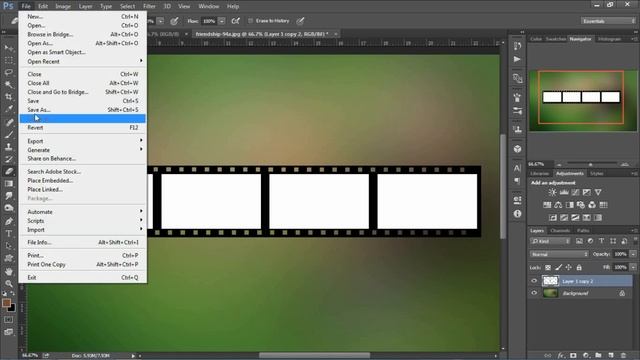Choose Search Adobe Stock menu entry

83,171
